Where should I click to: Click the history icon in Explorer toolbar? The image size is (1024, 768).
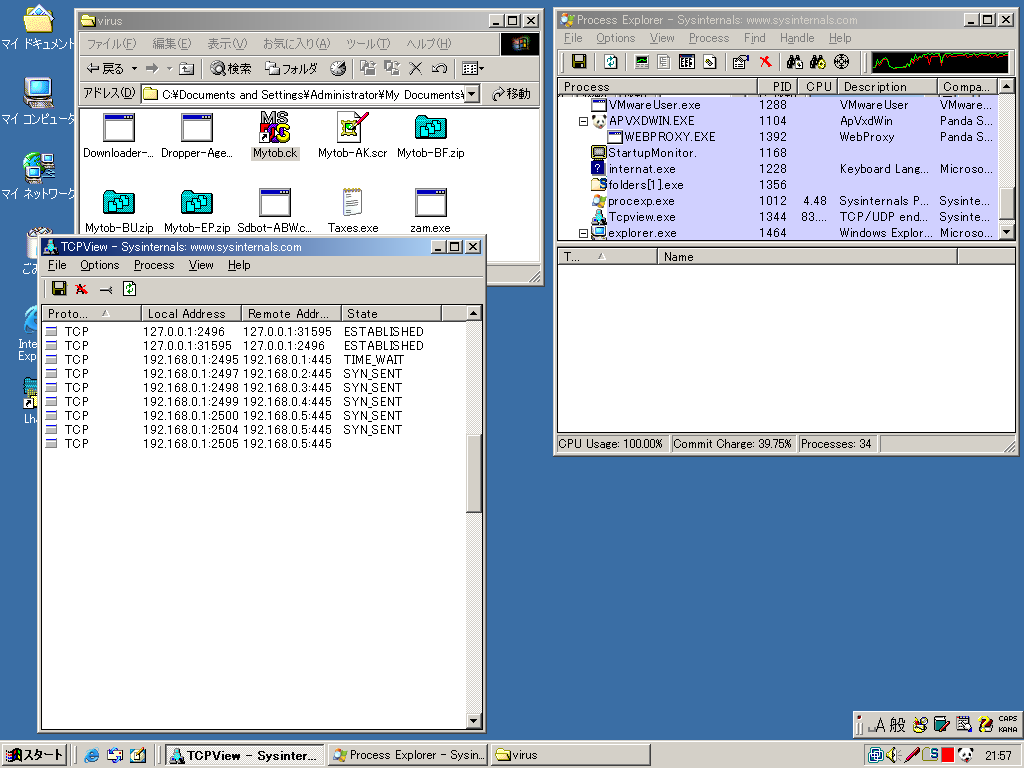coord(338,68)
